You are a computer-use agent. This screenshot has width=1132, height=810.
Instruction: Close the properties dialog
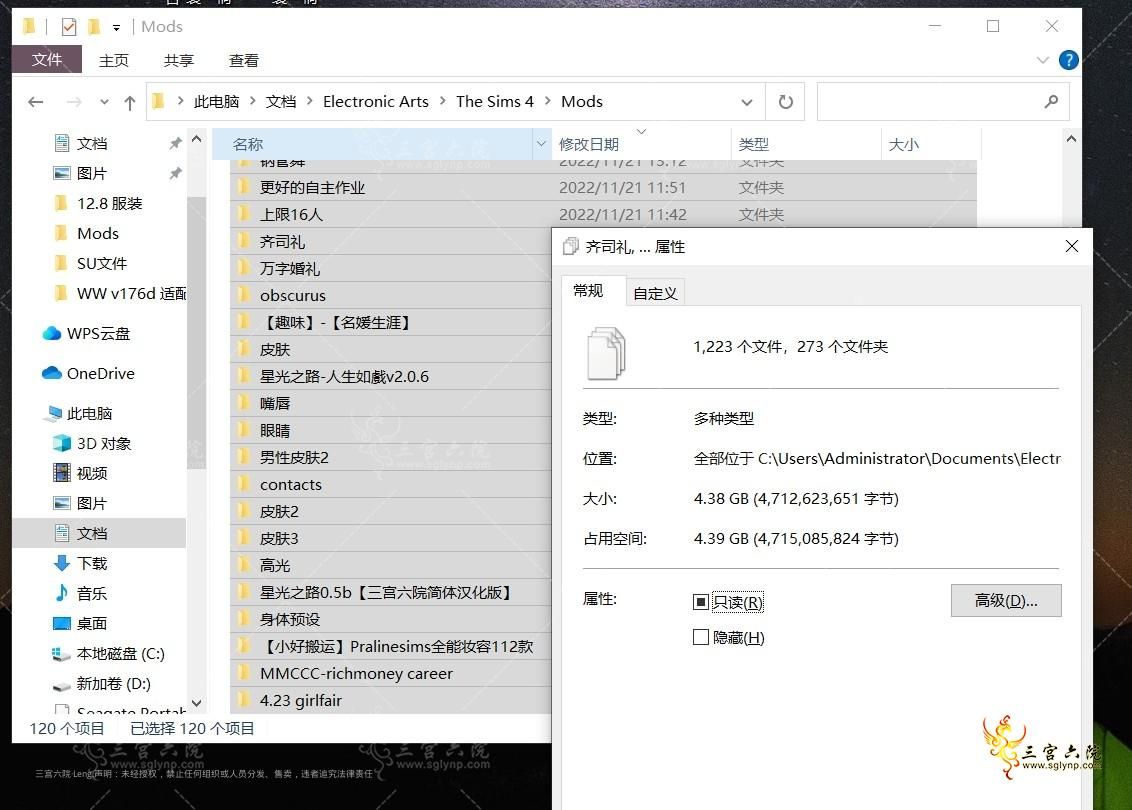(1071, 246)
